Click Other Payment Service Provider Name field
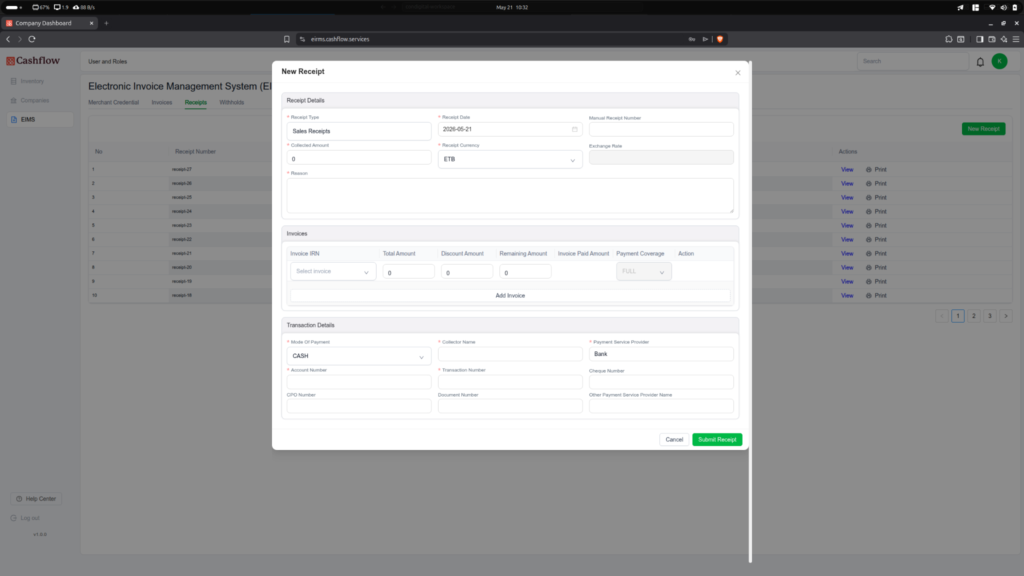The image size is (1024, 576). click(661, 406)
